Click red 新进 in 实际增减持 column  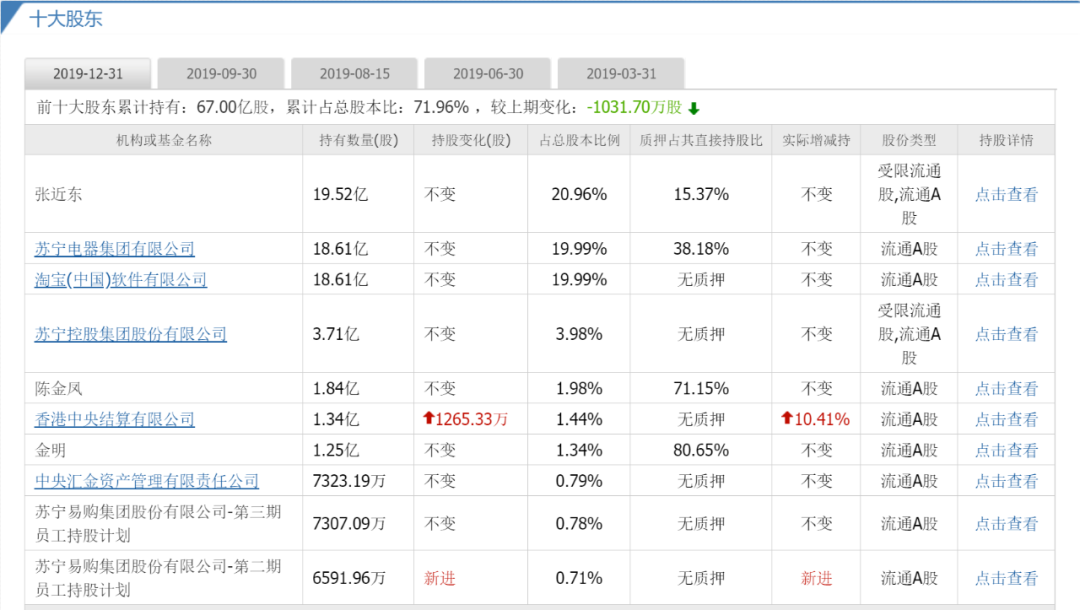(816, 578)
